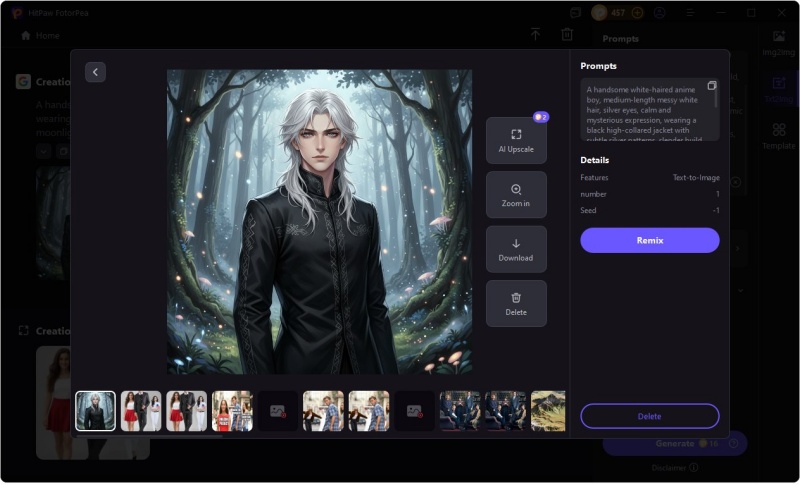This screenshot has height=485, width=800.
Task: Click the Zoom in button
Action: tap(516, 195)
